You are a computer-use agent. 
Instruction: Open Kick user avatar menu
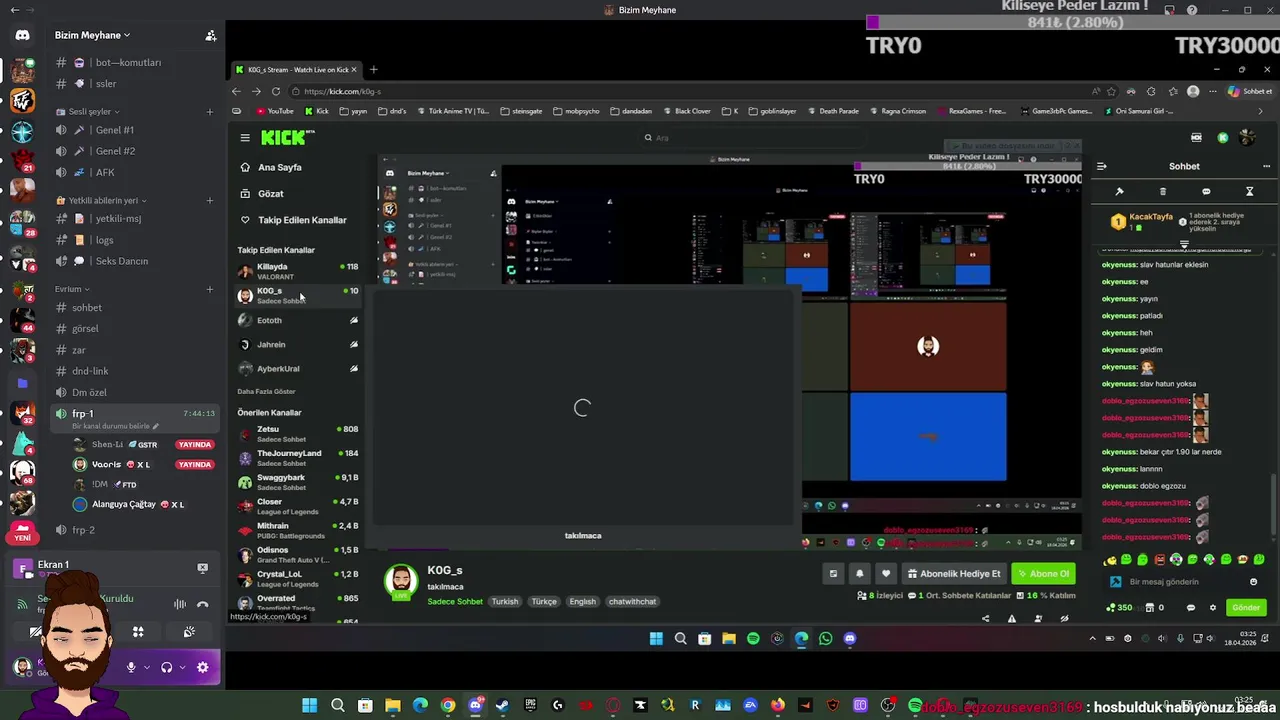tap(1246, 138)
